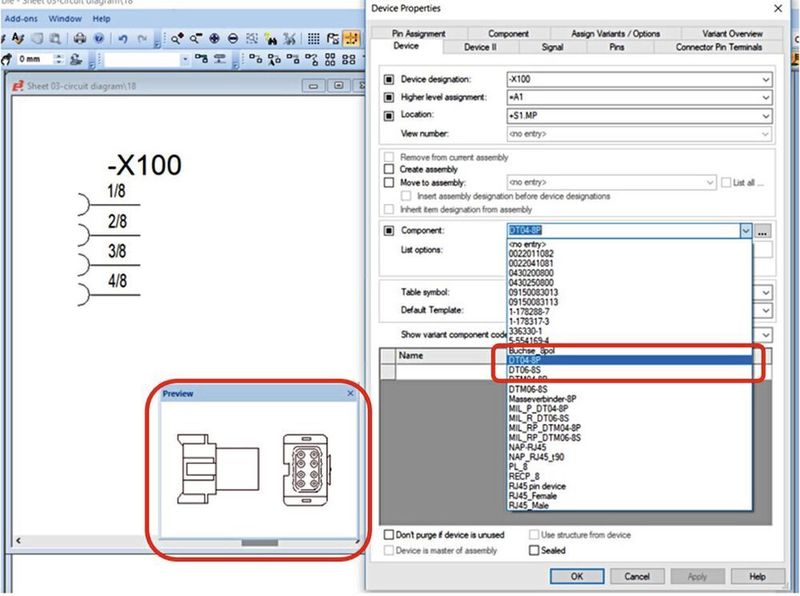
Task: Click the connector drawing in Preview
Action: click(x=254, y=469)
